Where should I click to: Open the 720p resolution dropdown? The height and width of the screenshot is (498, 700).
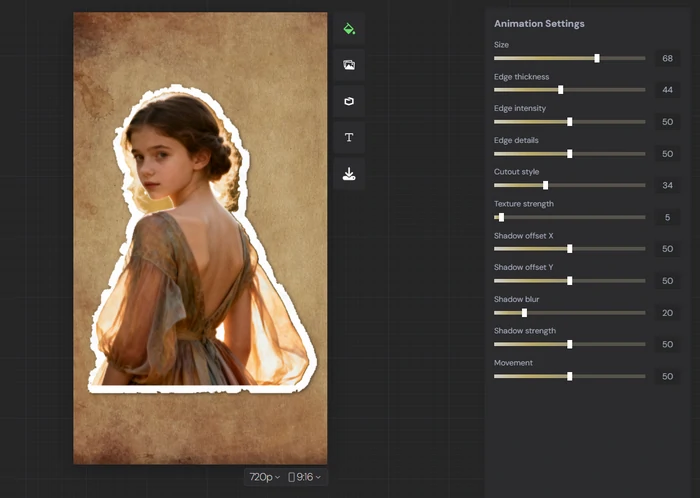[x=264, y=477]
